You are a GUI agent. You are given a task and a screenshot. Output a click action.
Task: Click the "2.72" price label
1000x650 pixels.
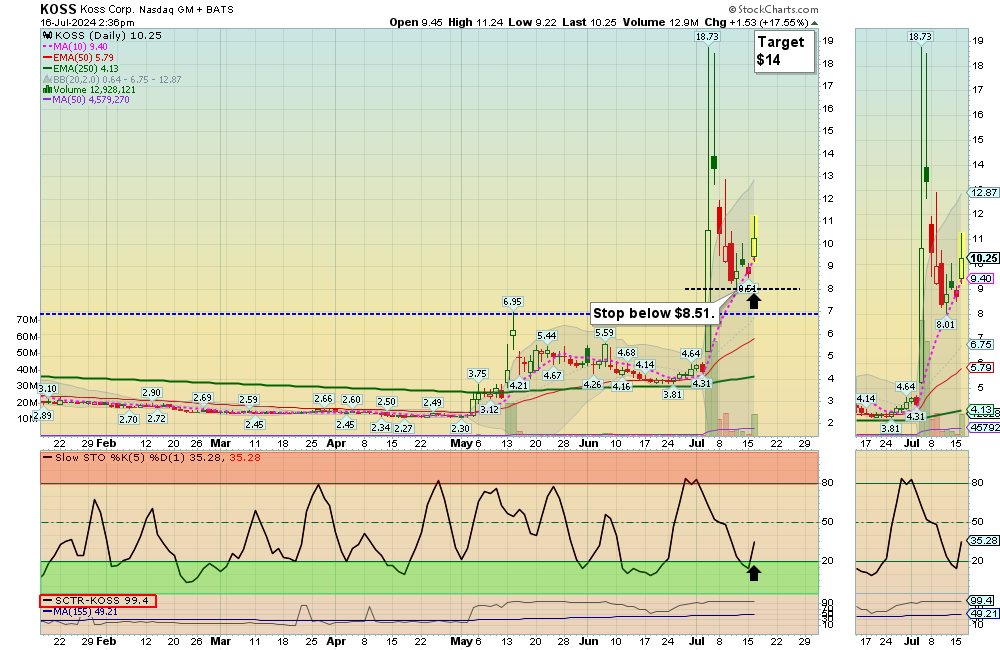tap(157, 418)
